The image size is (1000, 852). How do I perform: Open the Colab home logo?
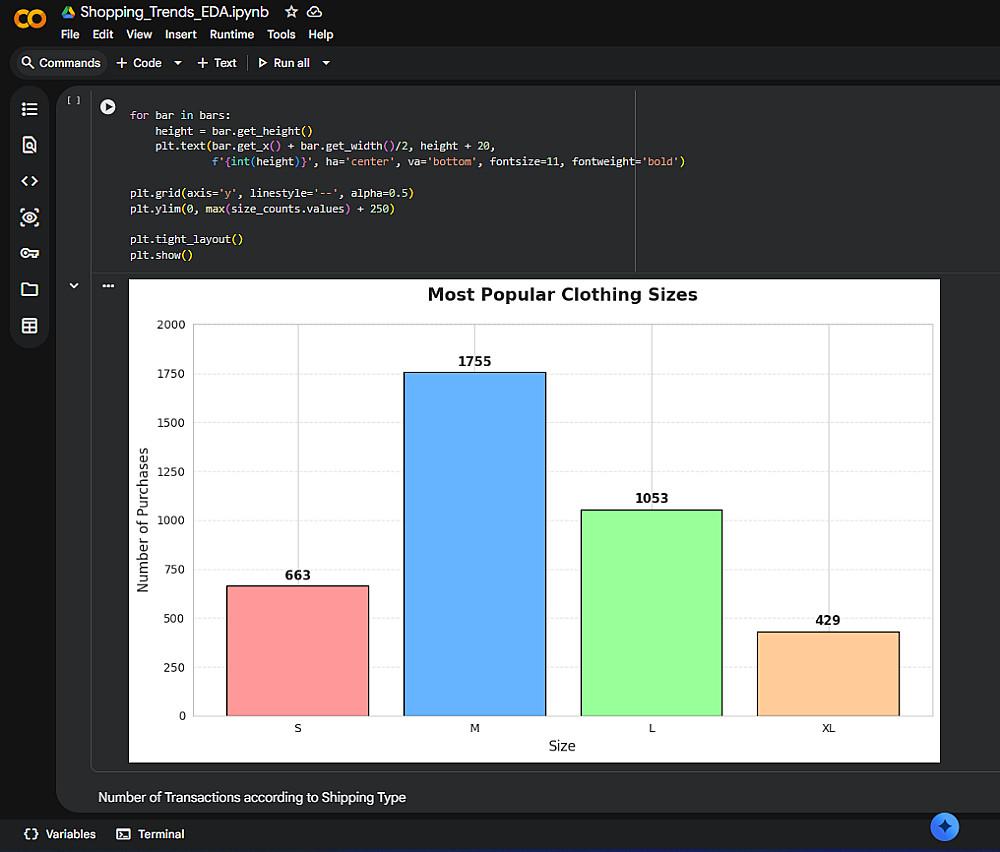(x=29, y=18)
